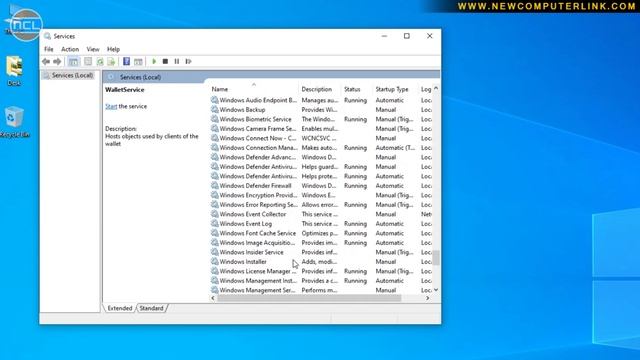Click the Services (Local) header icon
The width and height of the screenshot is (640, 360).
[111, 77]
